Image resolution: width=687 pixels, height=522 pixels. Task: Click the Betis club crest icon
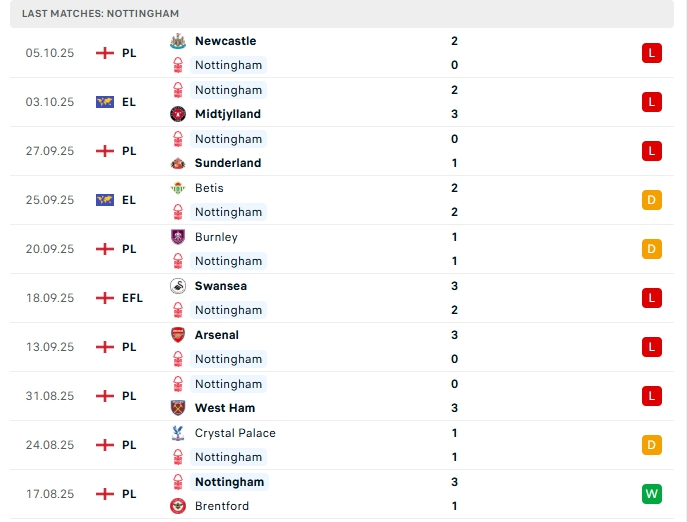[178, 188]
